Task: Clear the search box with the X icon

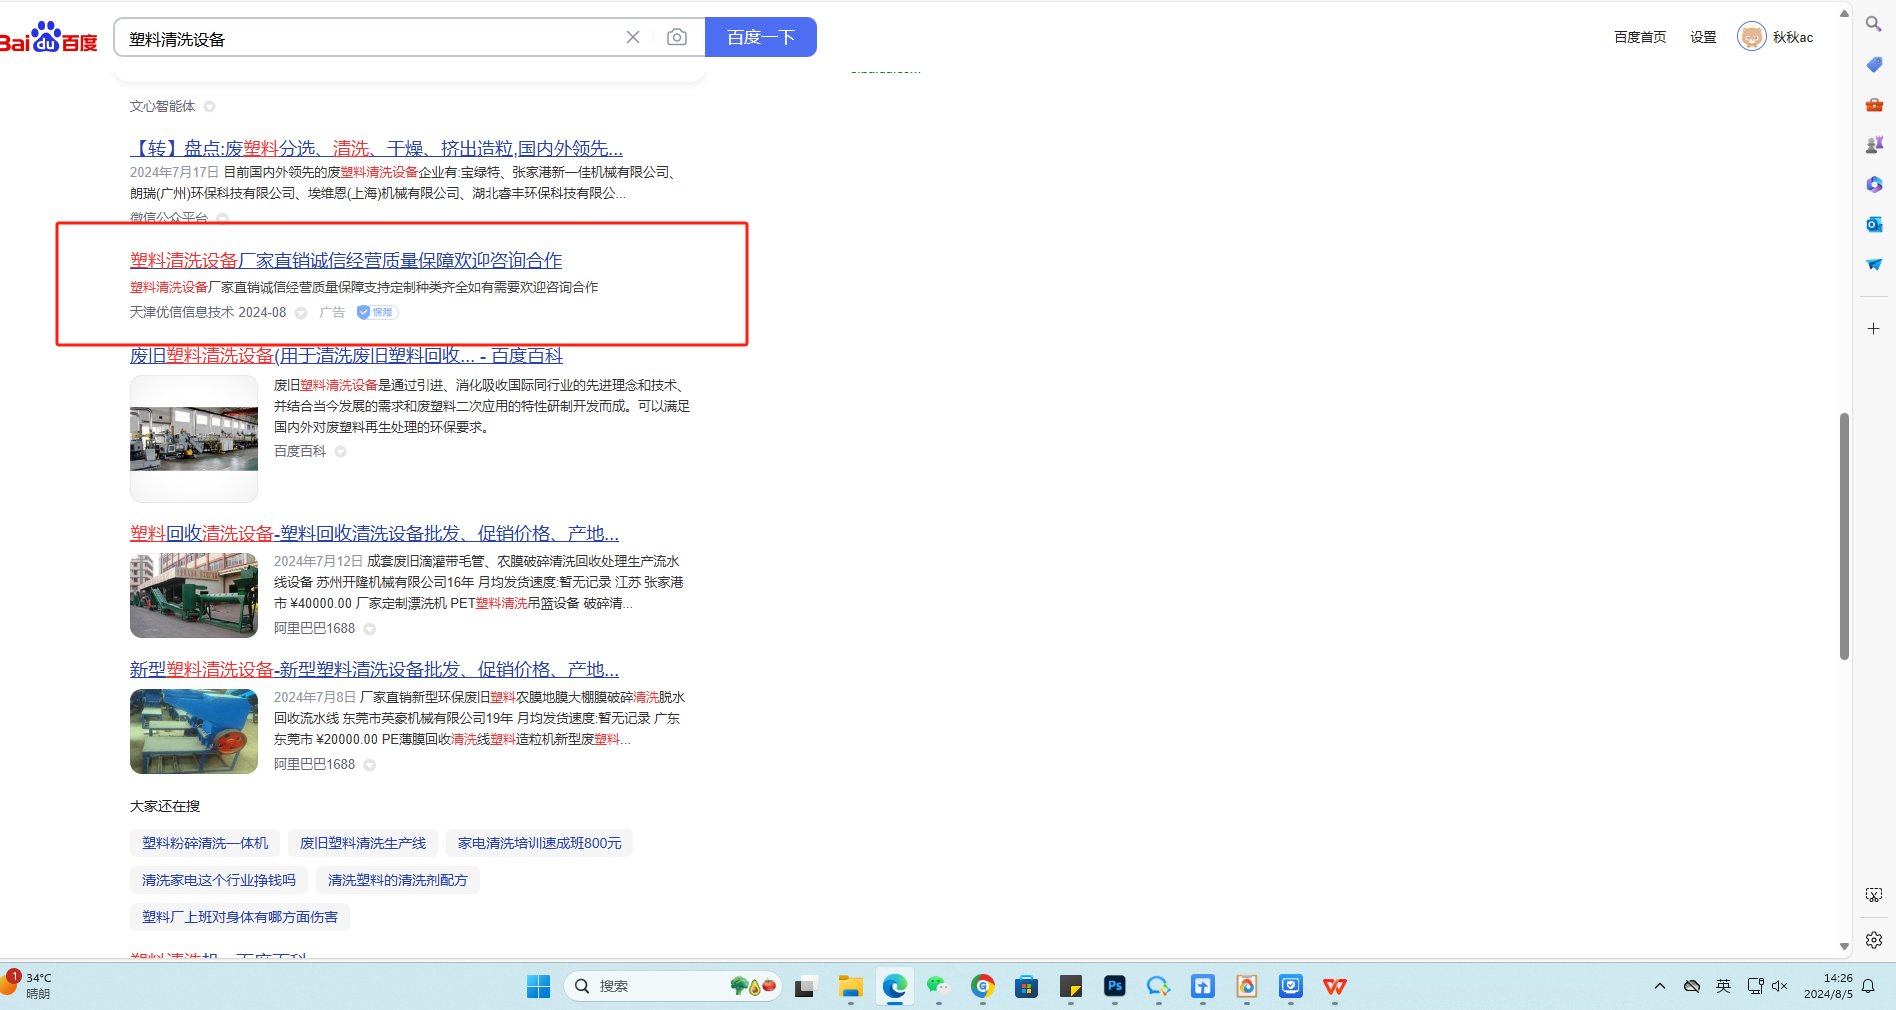Action: click(x=633, y=37)
